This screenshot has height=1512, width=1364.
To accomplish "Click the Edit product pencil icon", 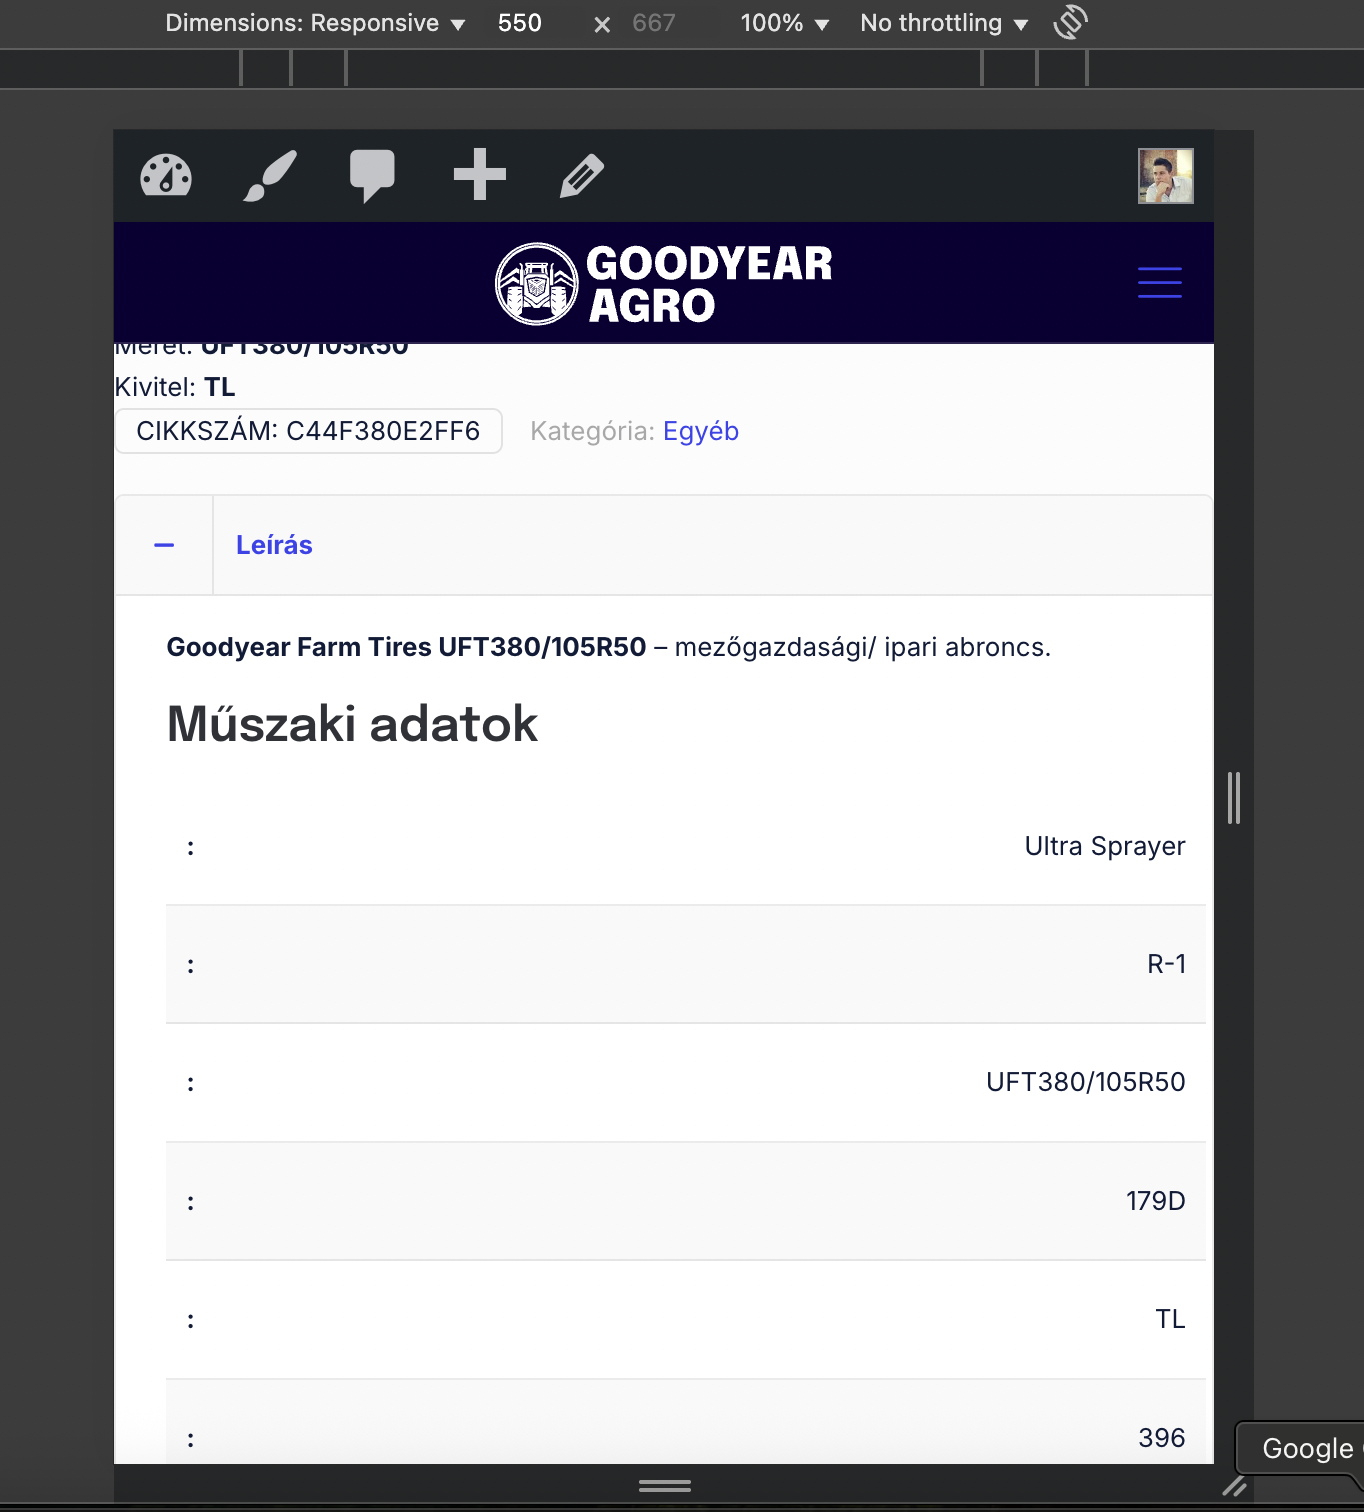I will 582,176.
